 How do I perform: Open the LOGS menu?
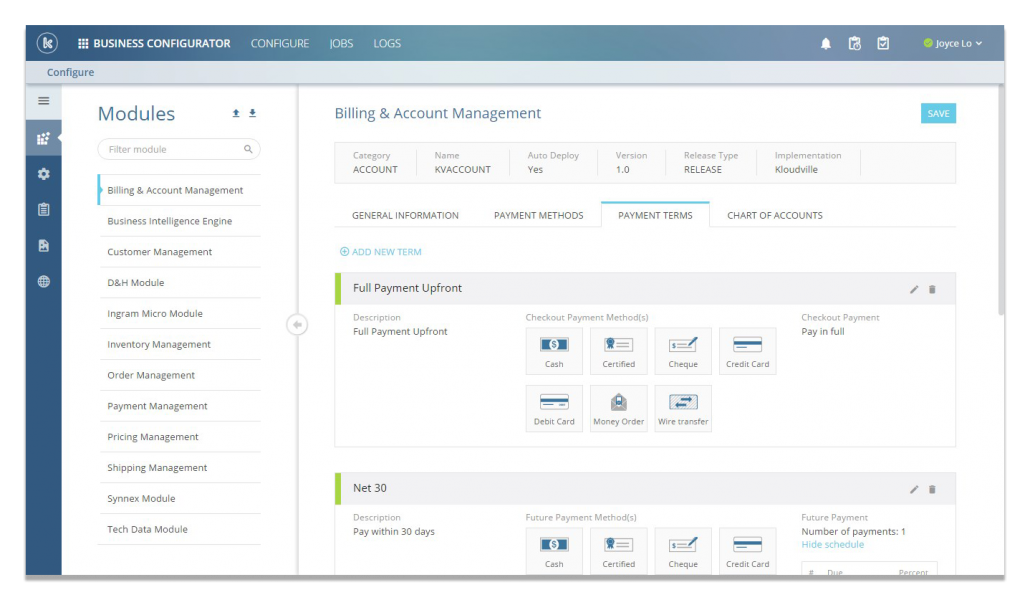(x=387, y=43)
